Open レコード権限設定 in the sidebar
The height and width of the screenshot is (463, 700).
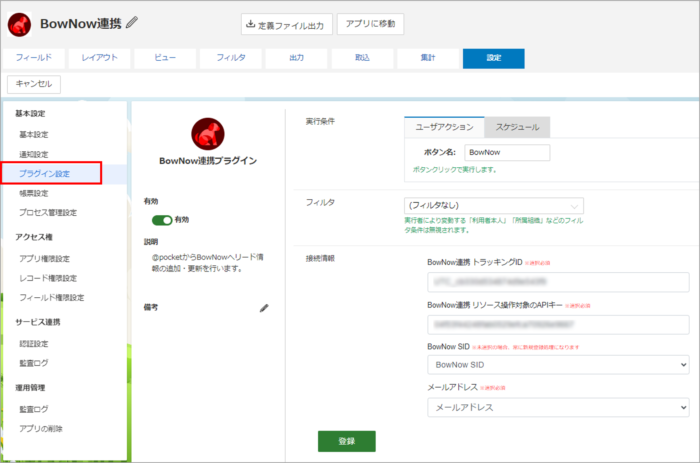coord(48,278)
